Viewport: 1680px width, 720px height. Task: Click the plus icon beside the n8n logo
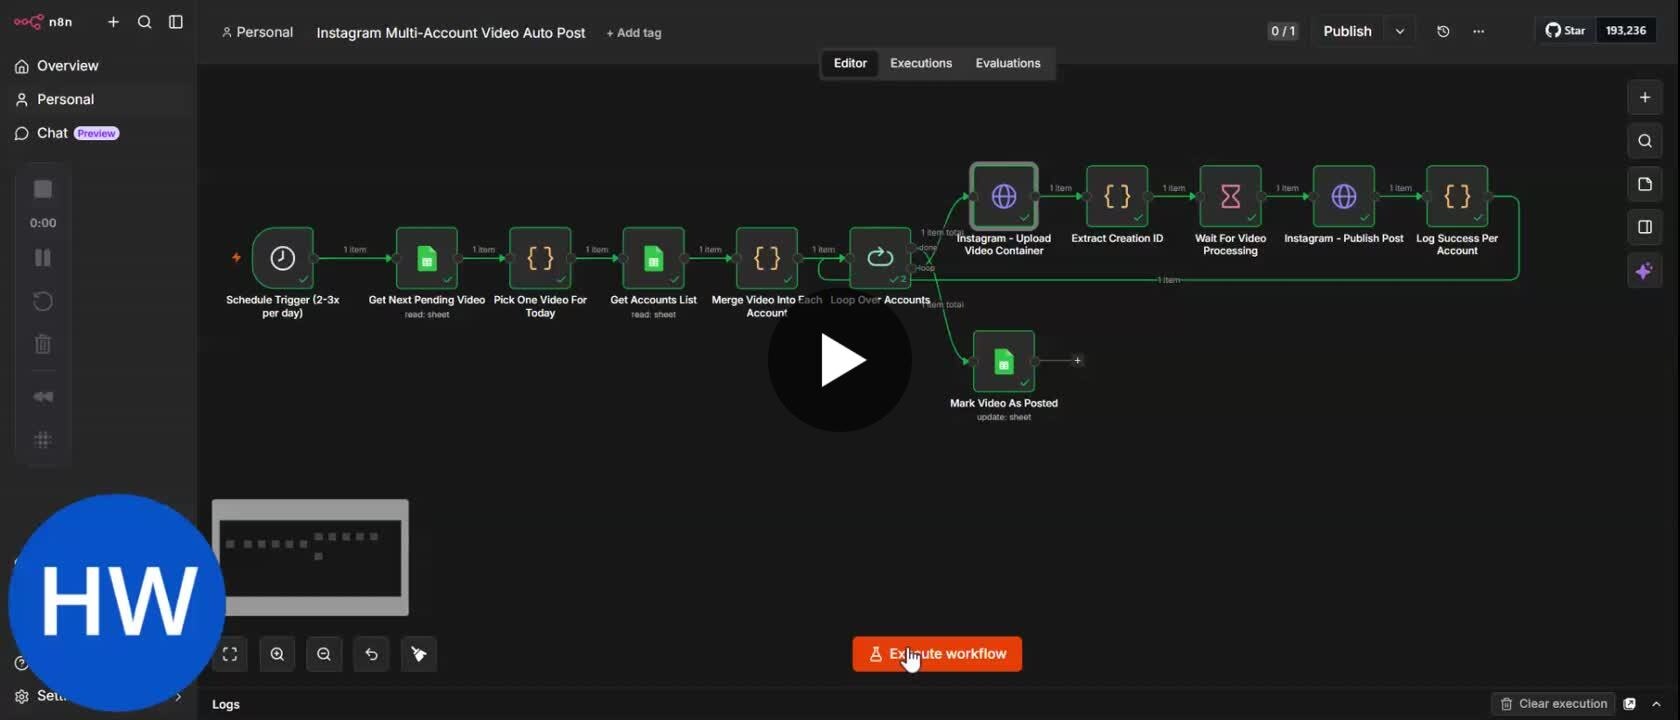(113, 22)
